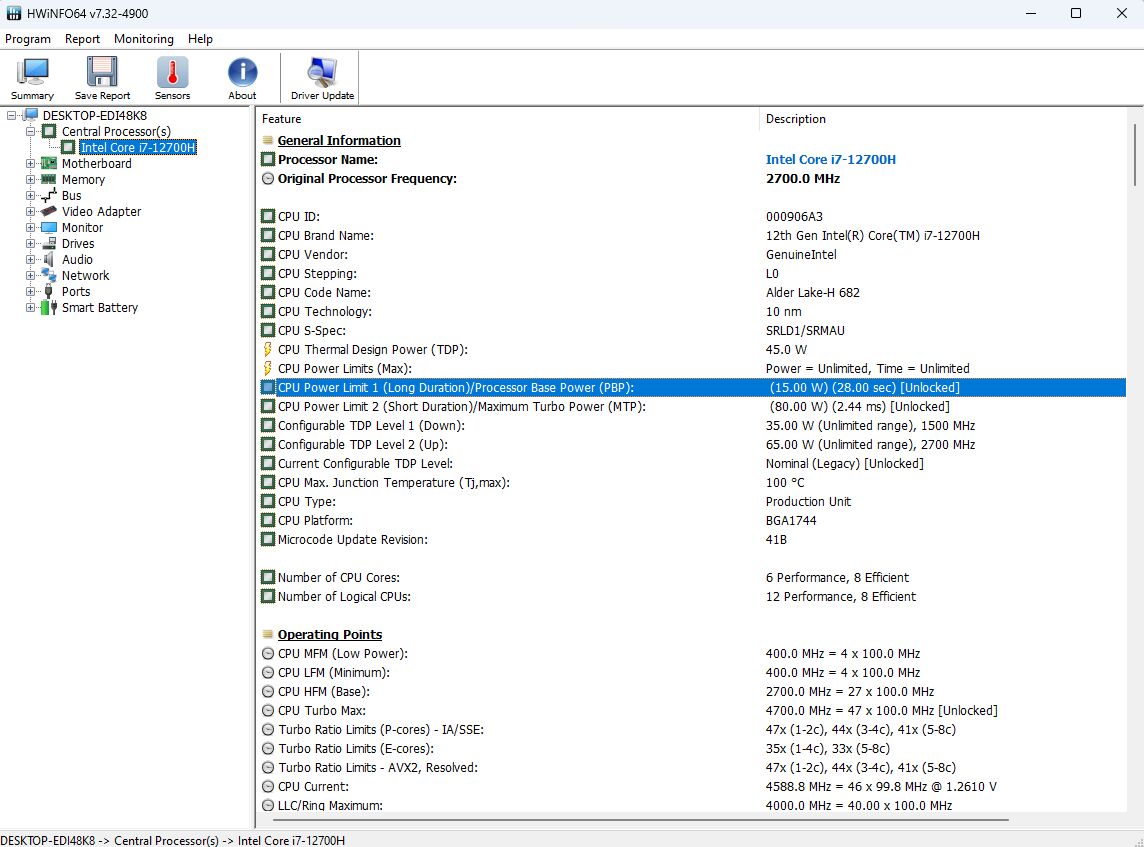Click the DESKTOP-EDI48K8 computer icon
This screenshot has height=847, width=1144.
click(x=31, y=115)
